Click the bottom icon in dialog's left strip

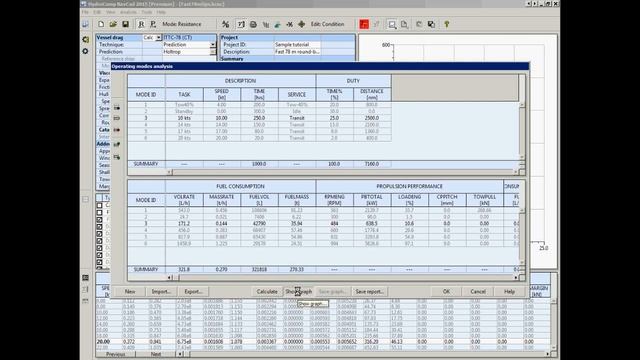117,157
